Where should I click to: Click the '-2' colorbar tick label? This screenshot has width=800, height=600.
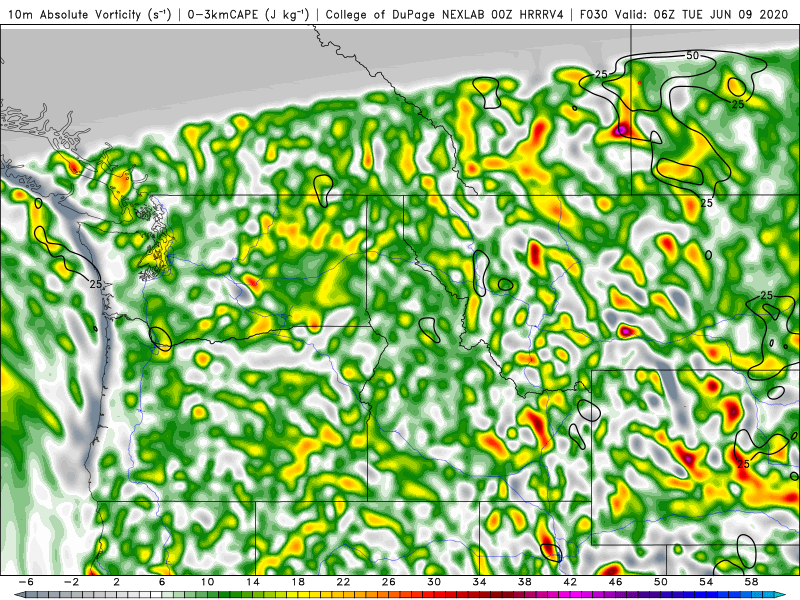coord(71,582)
